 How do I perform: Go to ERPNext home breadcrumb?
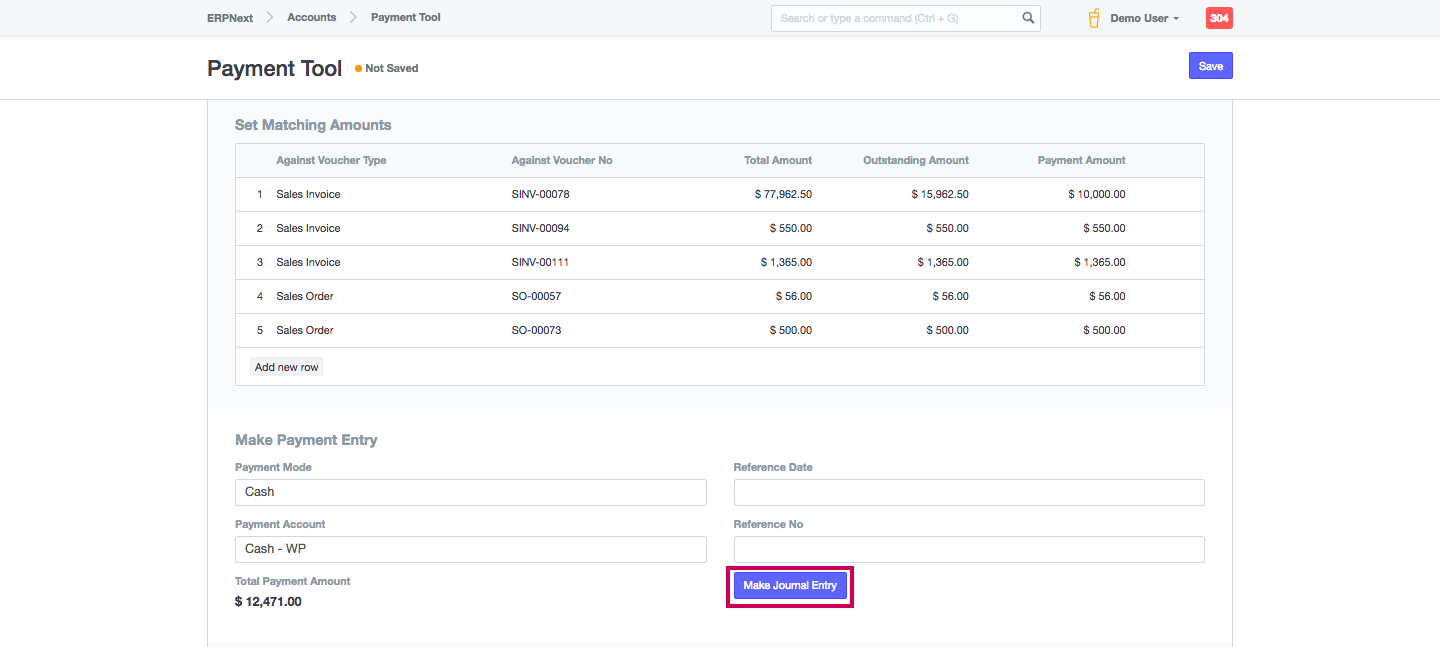(230, 17)
